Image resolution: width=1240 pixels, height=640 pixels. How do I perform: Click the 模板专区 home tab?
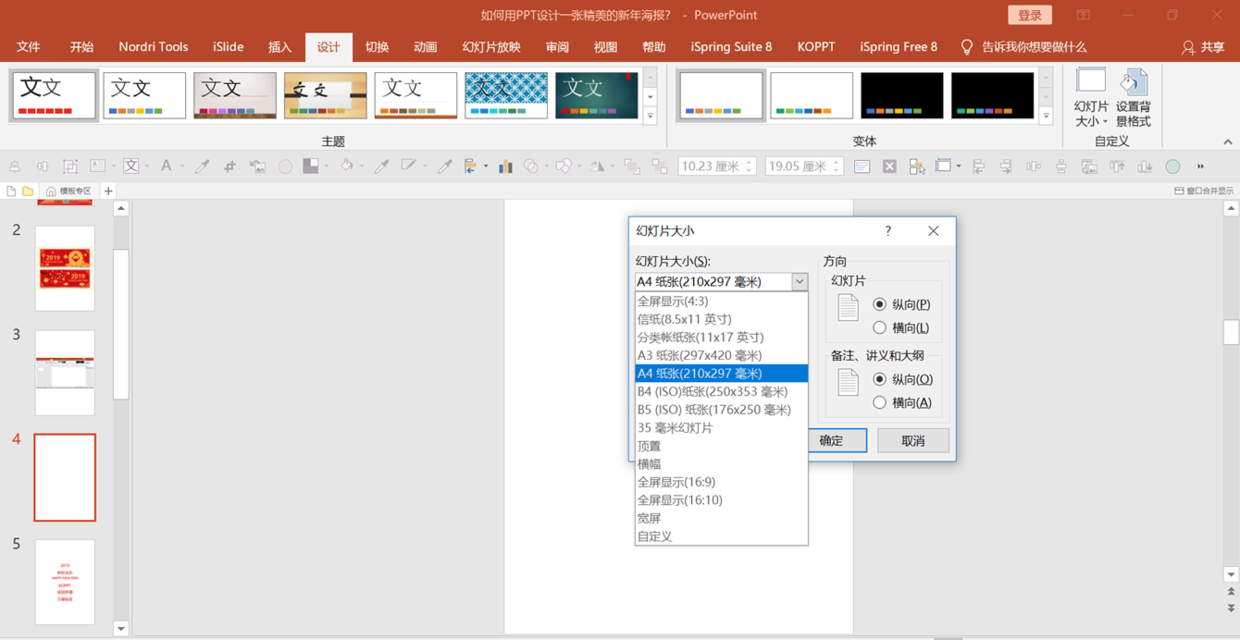point(68,191)
